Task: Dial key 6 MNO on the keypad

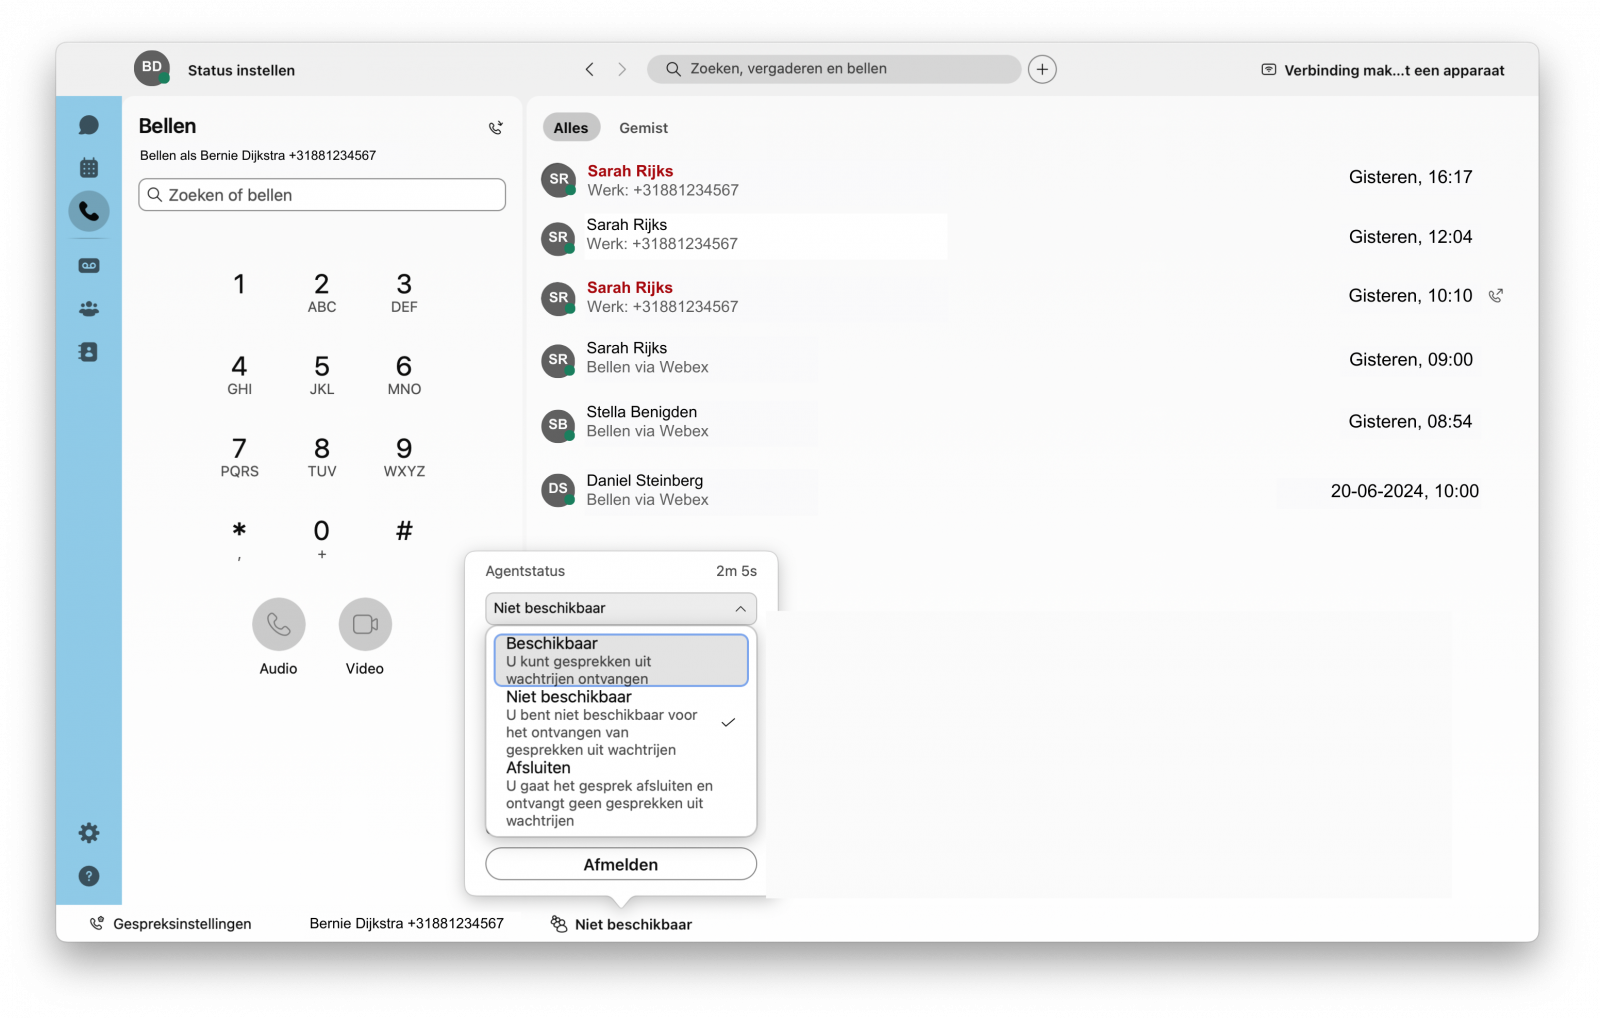Action: coord(404,374)
